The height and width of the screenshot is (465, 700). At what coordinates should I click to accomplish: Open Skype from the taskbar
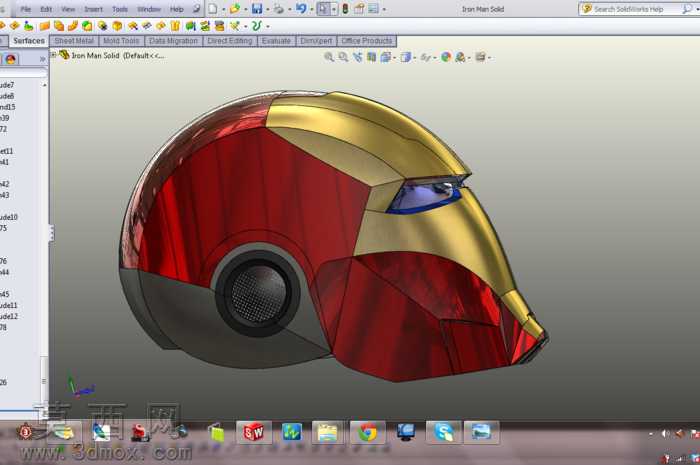[443, 432]
